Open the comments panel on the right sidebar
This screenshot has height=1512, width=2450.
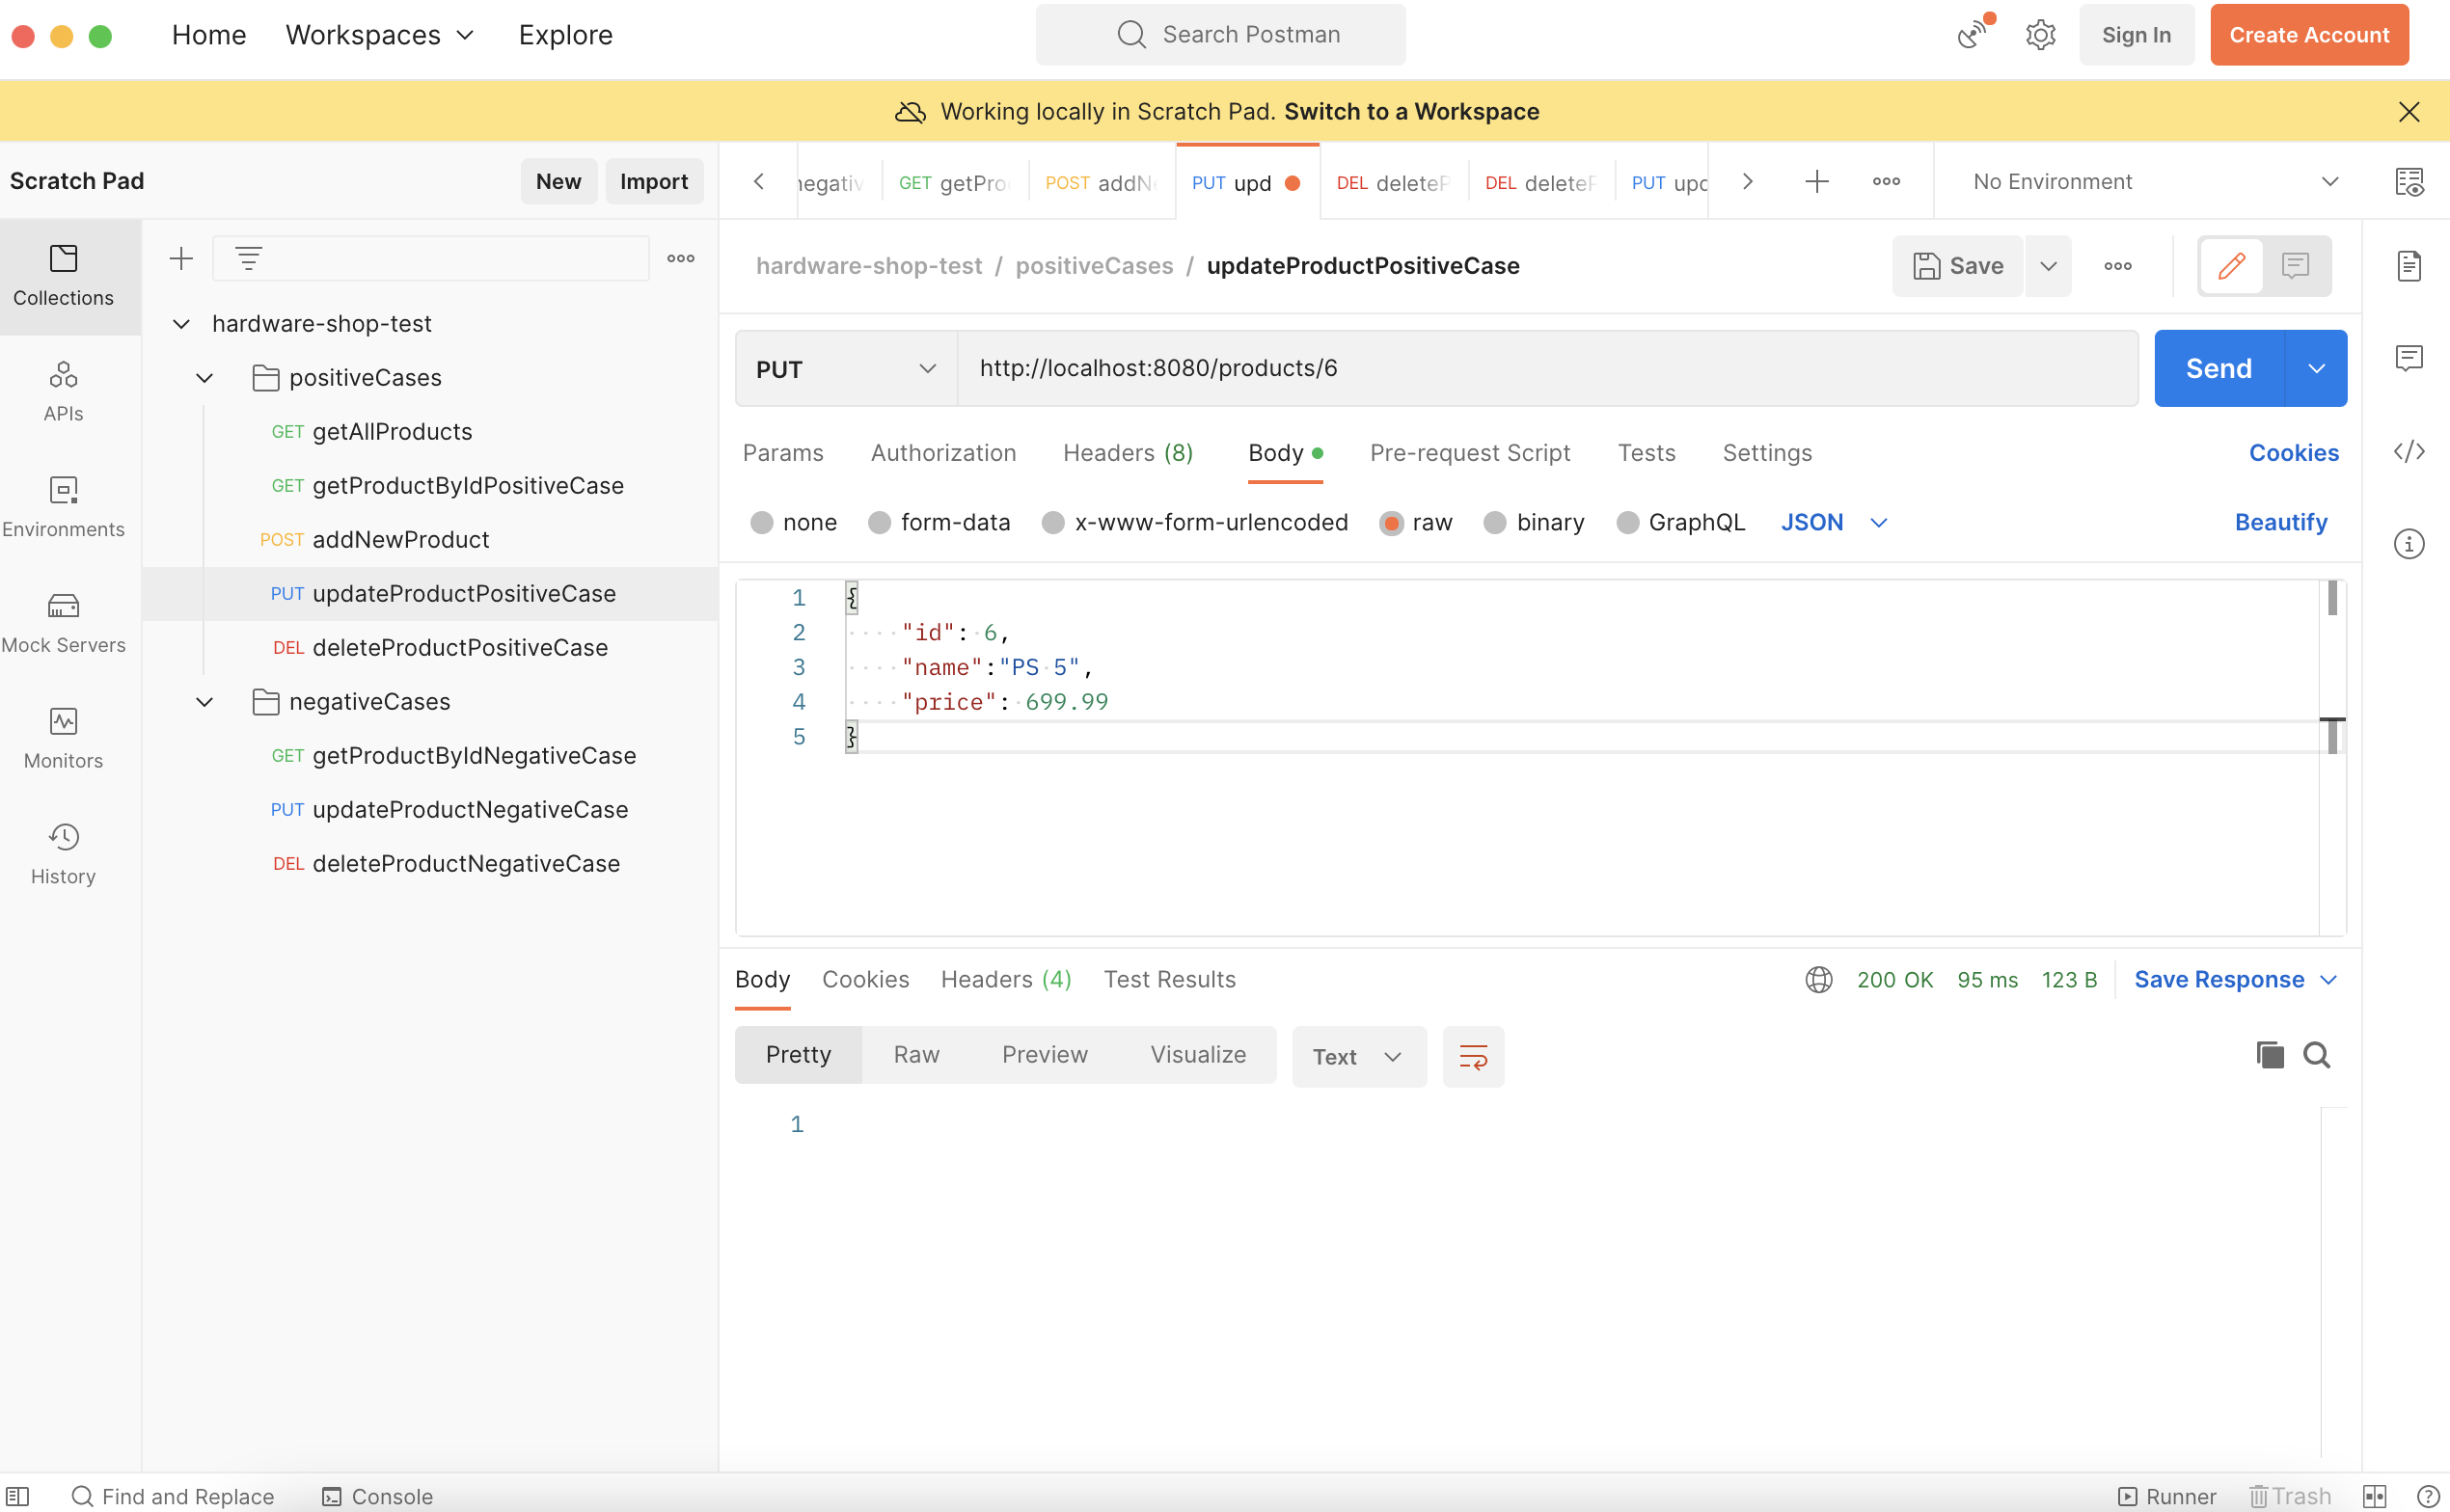tap(2410, 357)
